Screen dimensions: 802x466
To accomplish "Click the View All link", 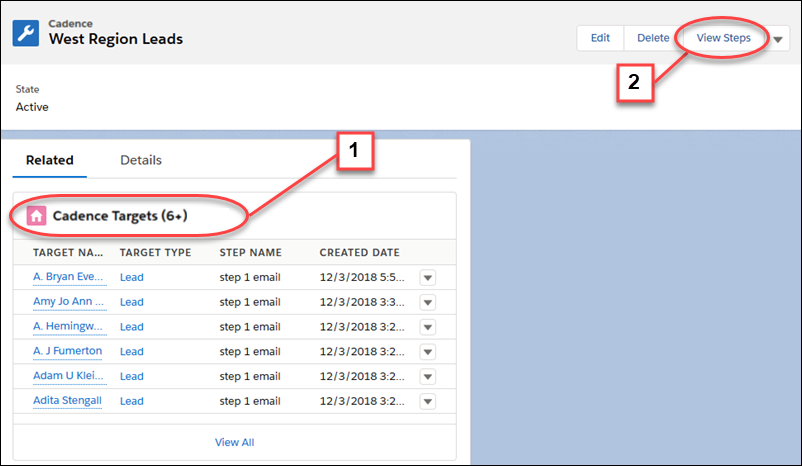I will coord(234,442).
